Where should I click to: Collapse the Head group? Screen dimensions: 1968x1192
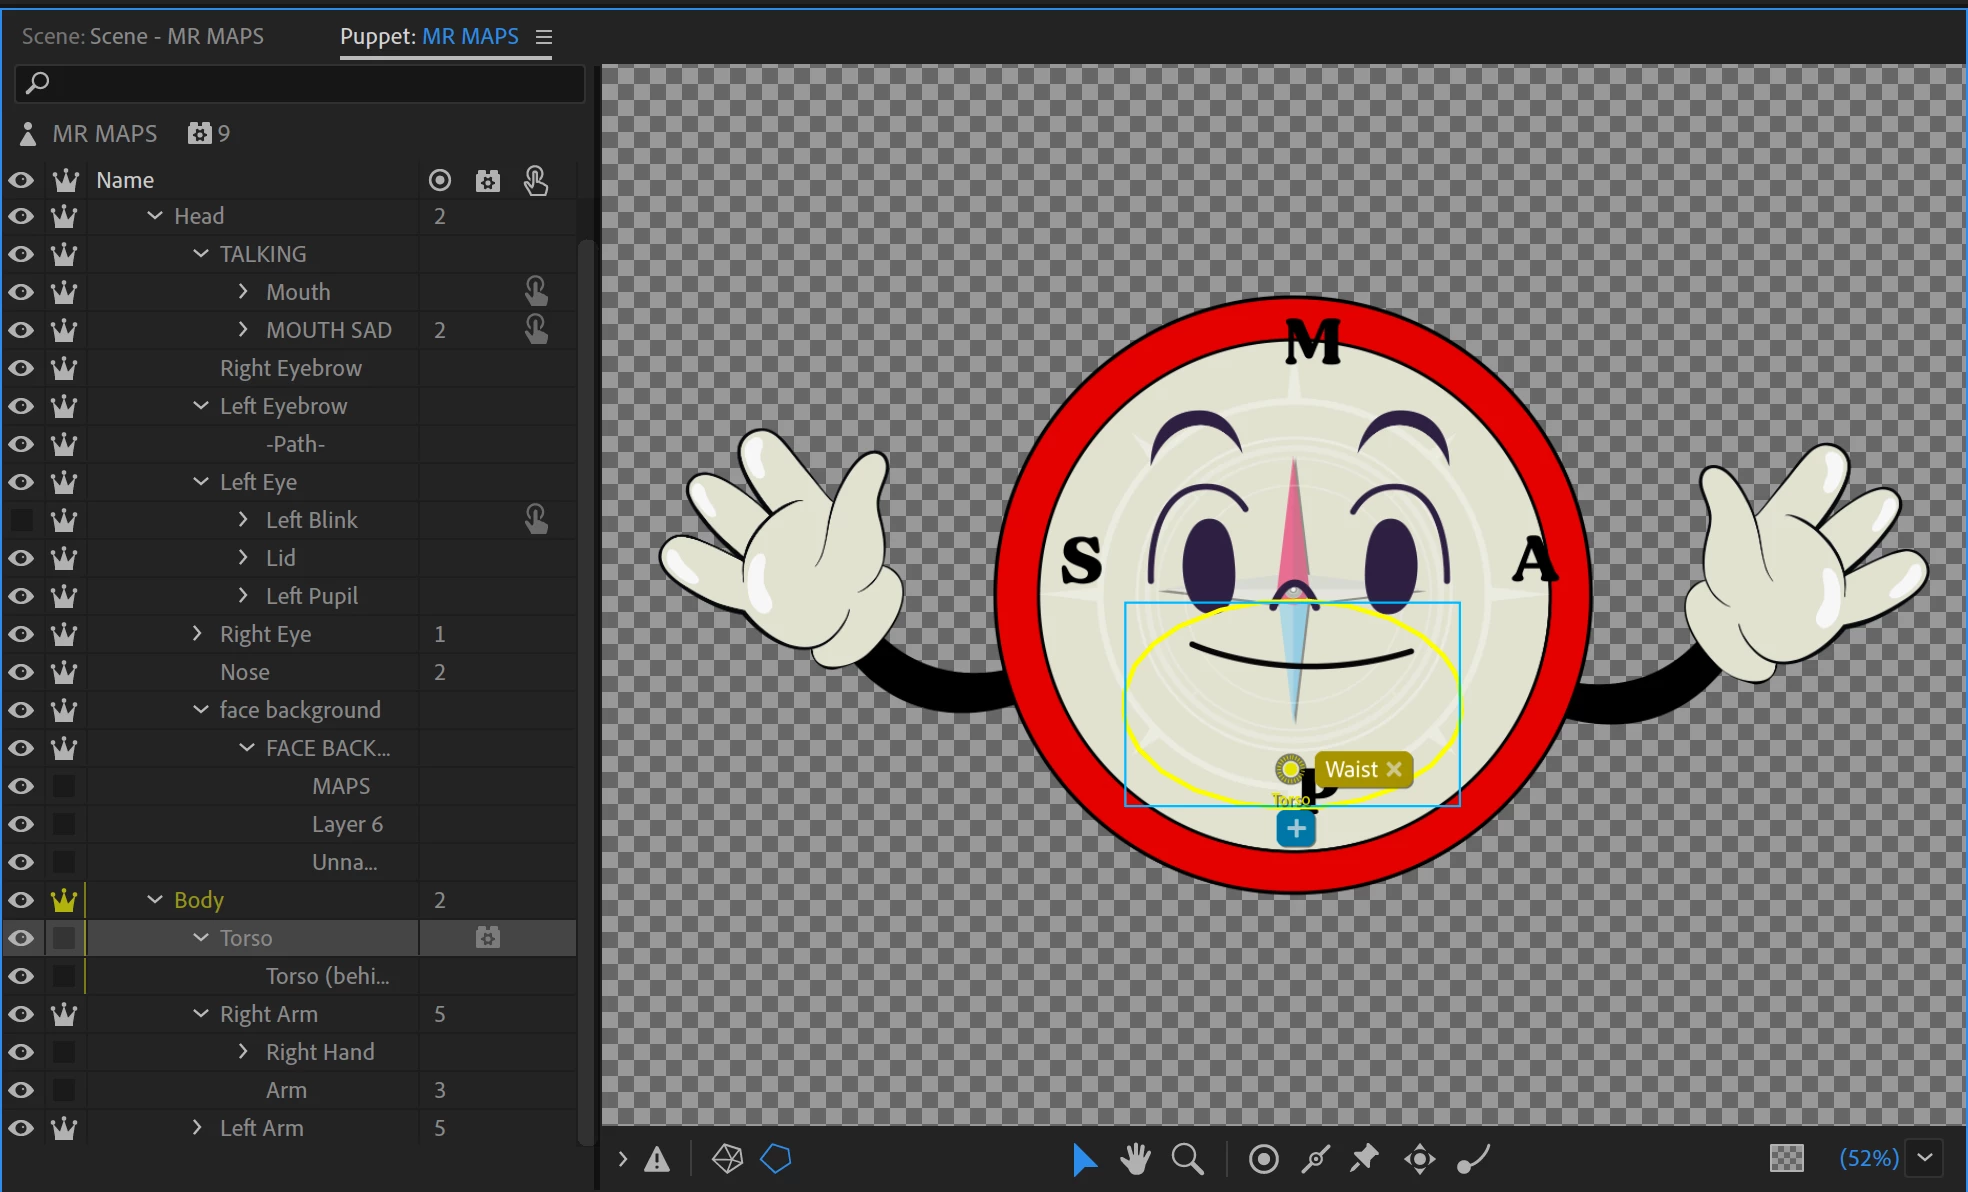coord(155,216)
